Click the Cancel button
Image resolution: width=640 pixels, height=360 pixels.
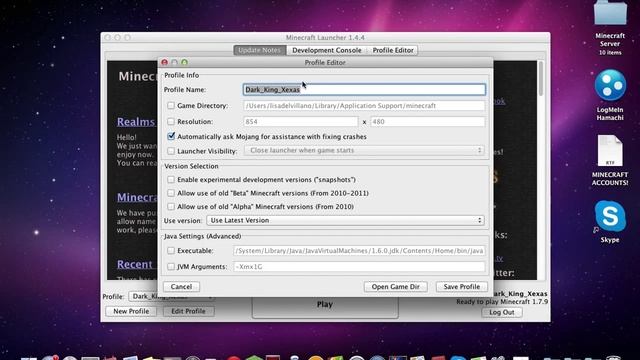(181, 287)
